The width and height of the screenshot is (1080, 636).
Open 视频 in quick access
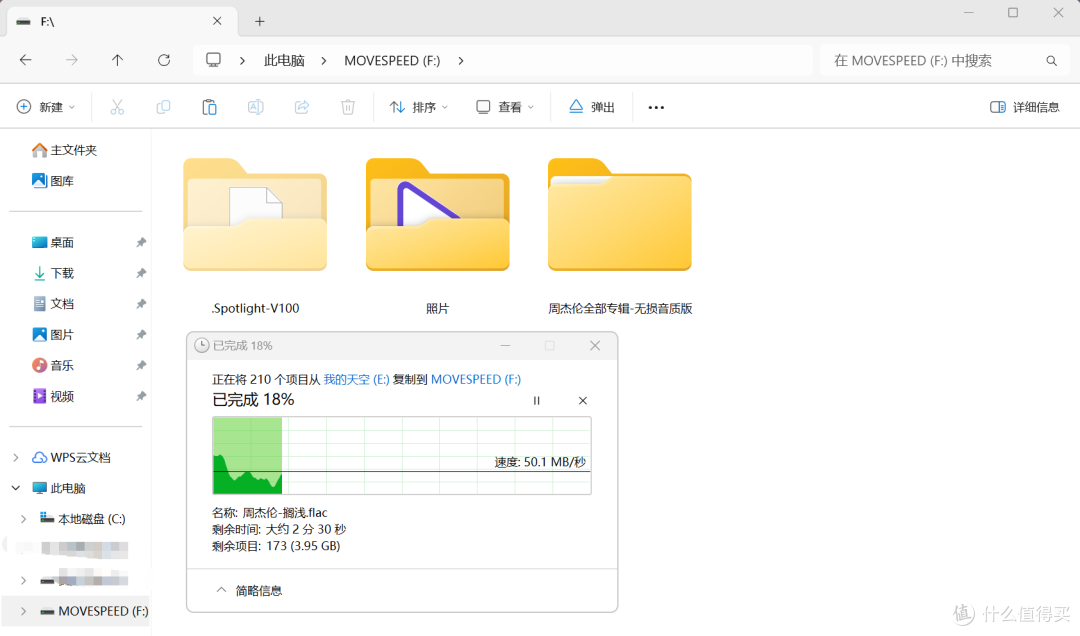[53, 396]
